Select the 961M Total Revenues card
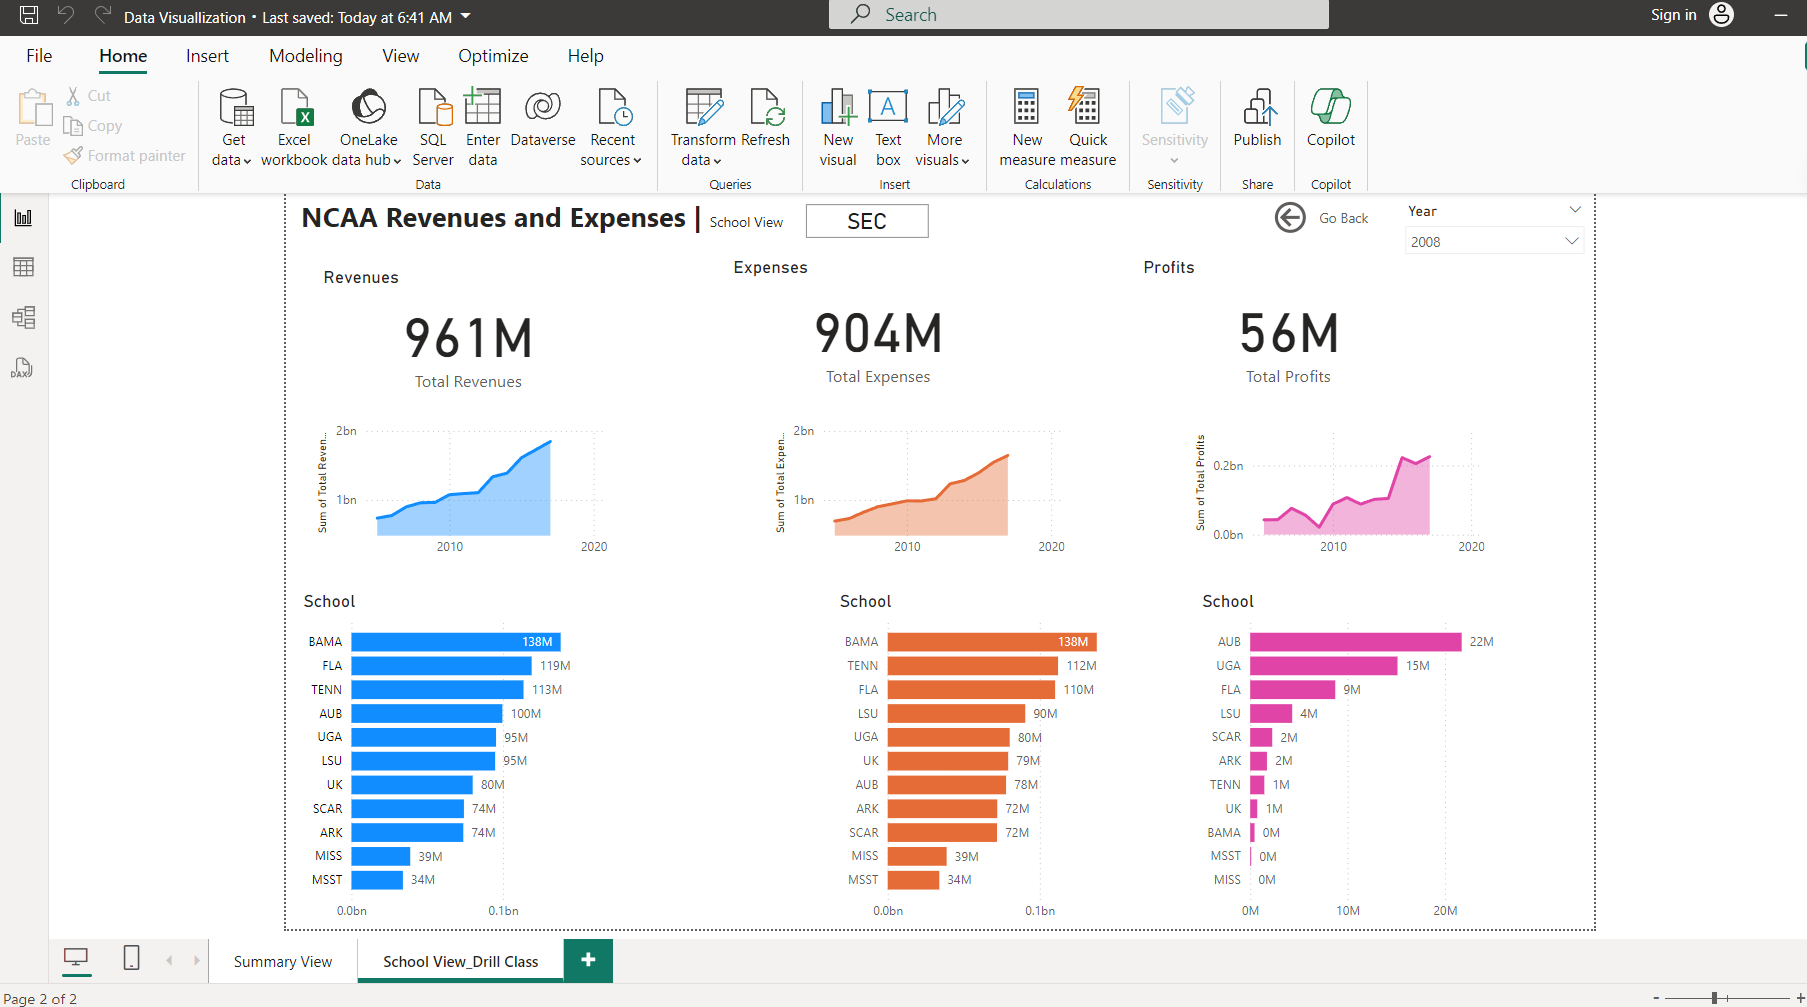 [x=468, y=349]
